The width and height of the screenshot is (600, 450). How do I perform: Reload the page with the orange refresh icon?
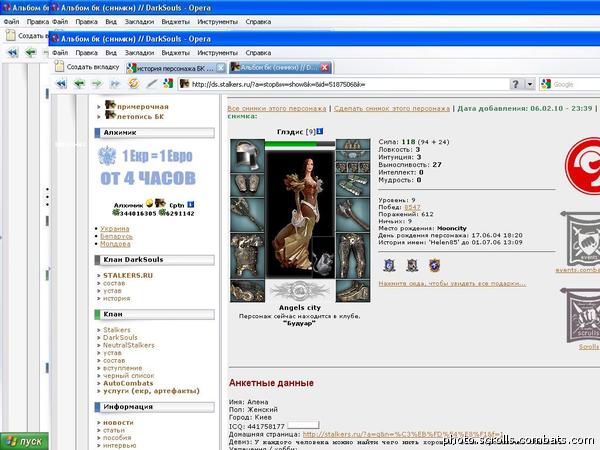(134, 83)
